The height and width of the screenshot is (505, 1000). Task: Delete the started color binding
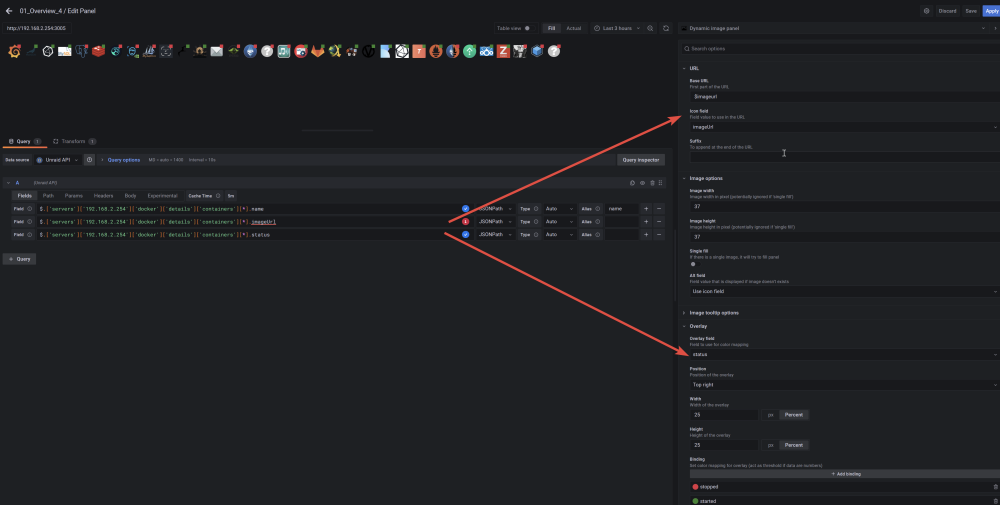(996, 501)
